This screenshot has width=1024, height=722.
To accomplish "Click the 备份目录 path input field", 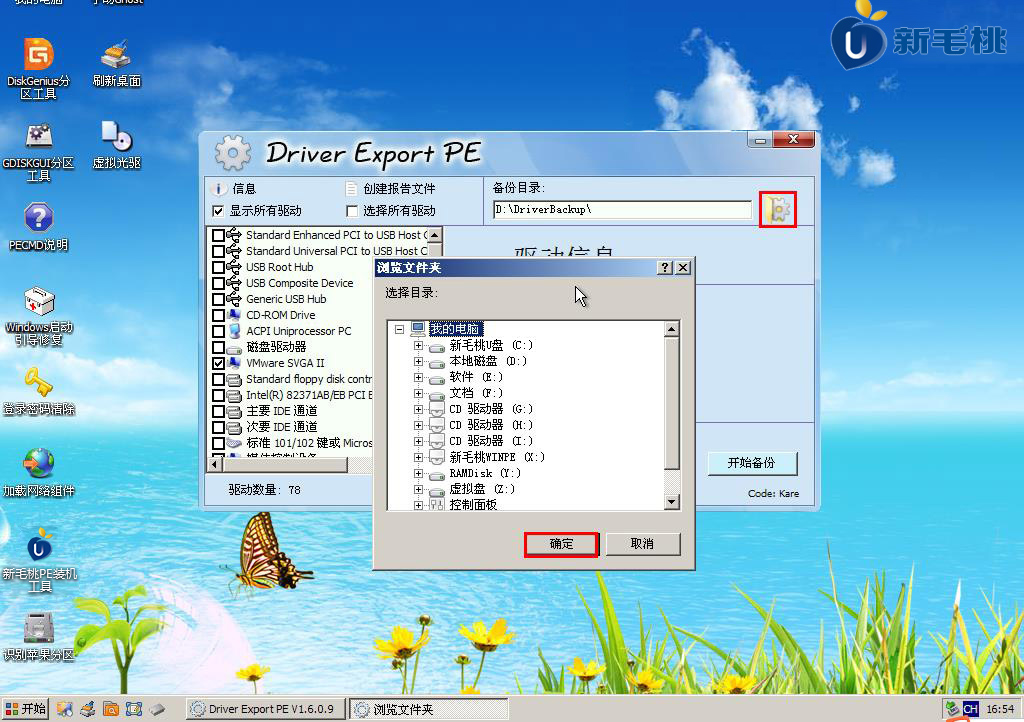I will 622,210.
